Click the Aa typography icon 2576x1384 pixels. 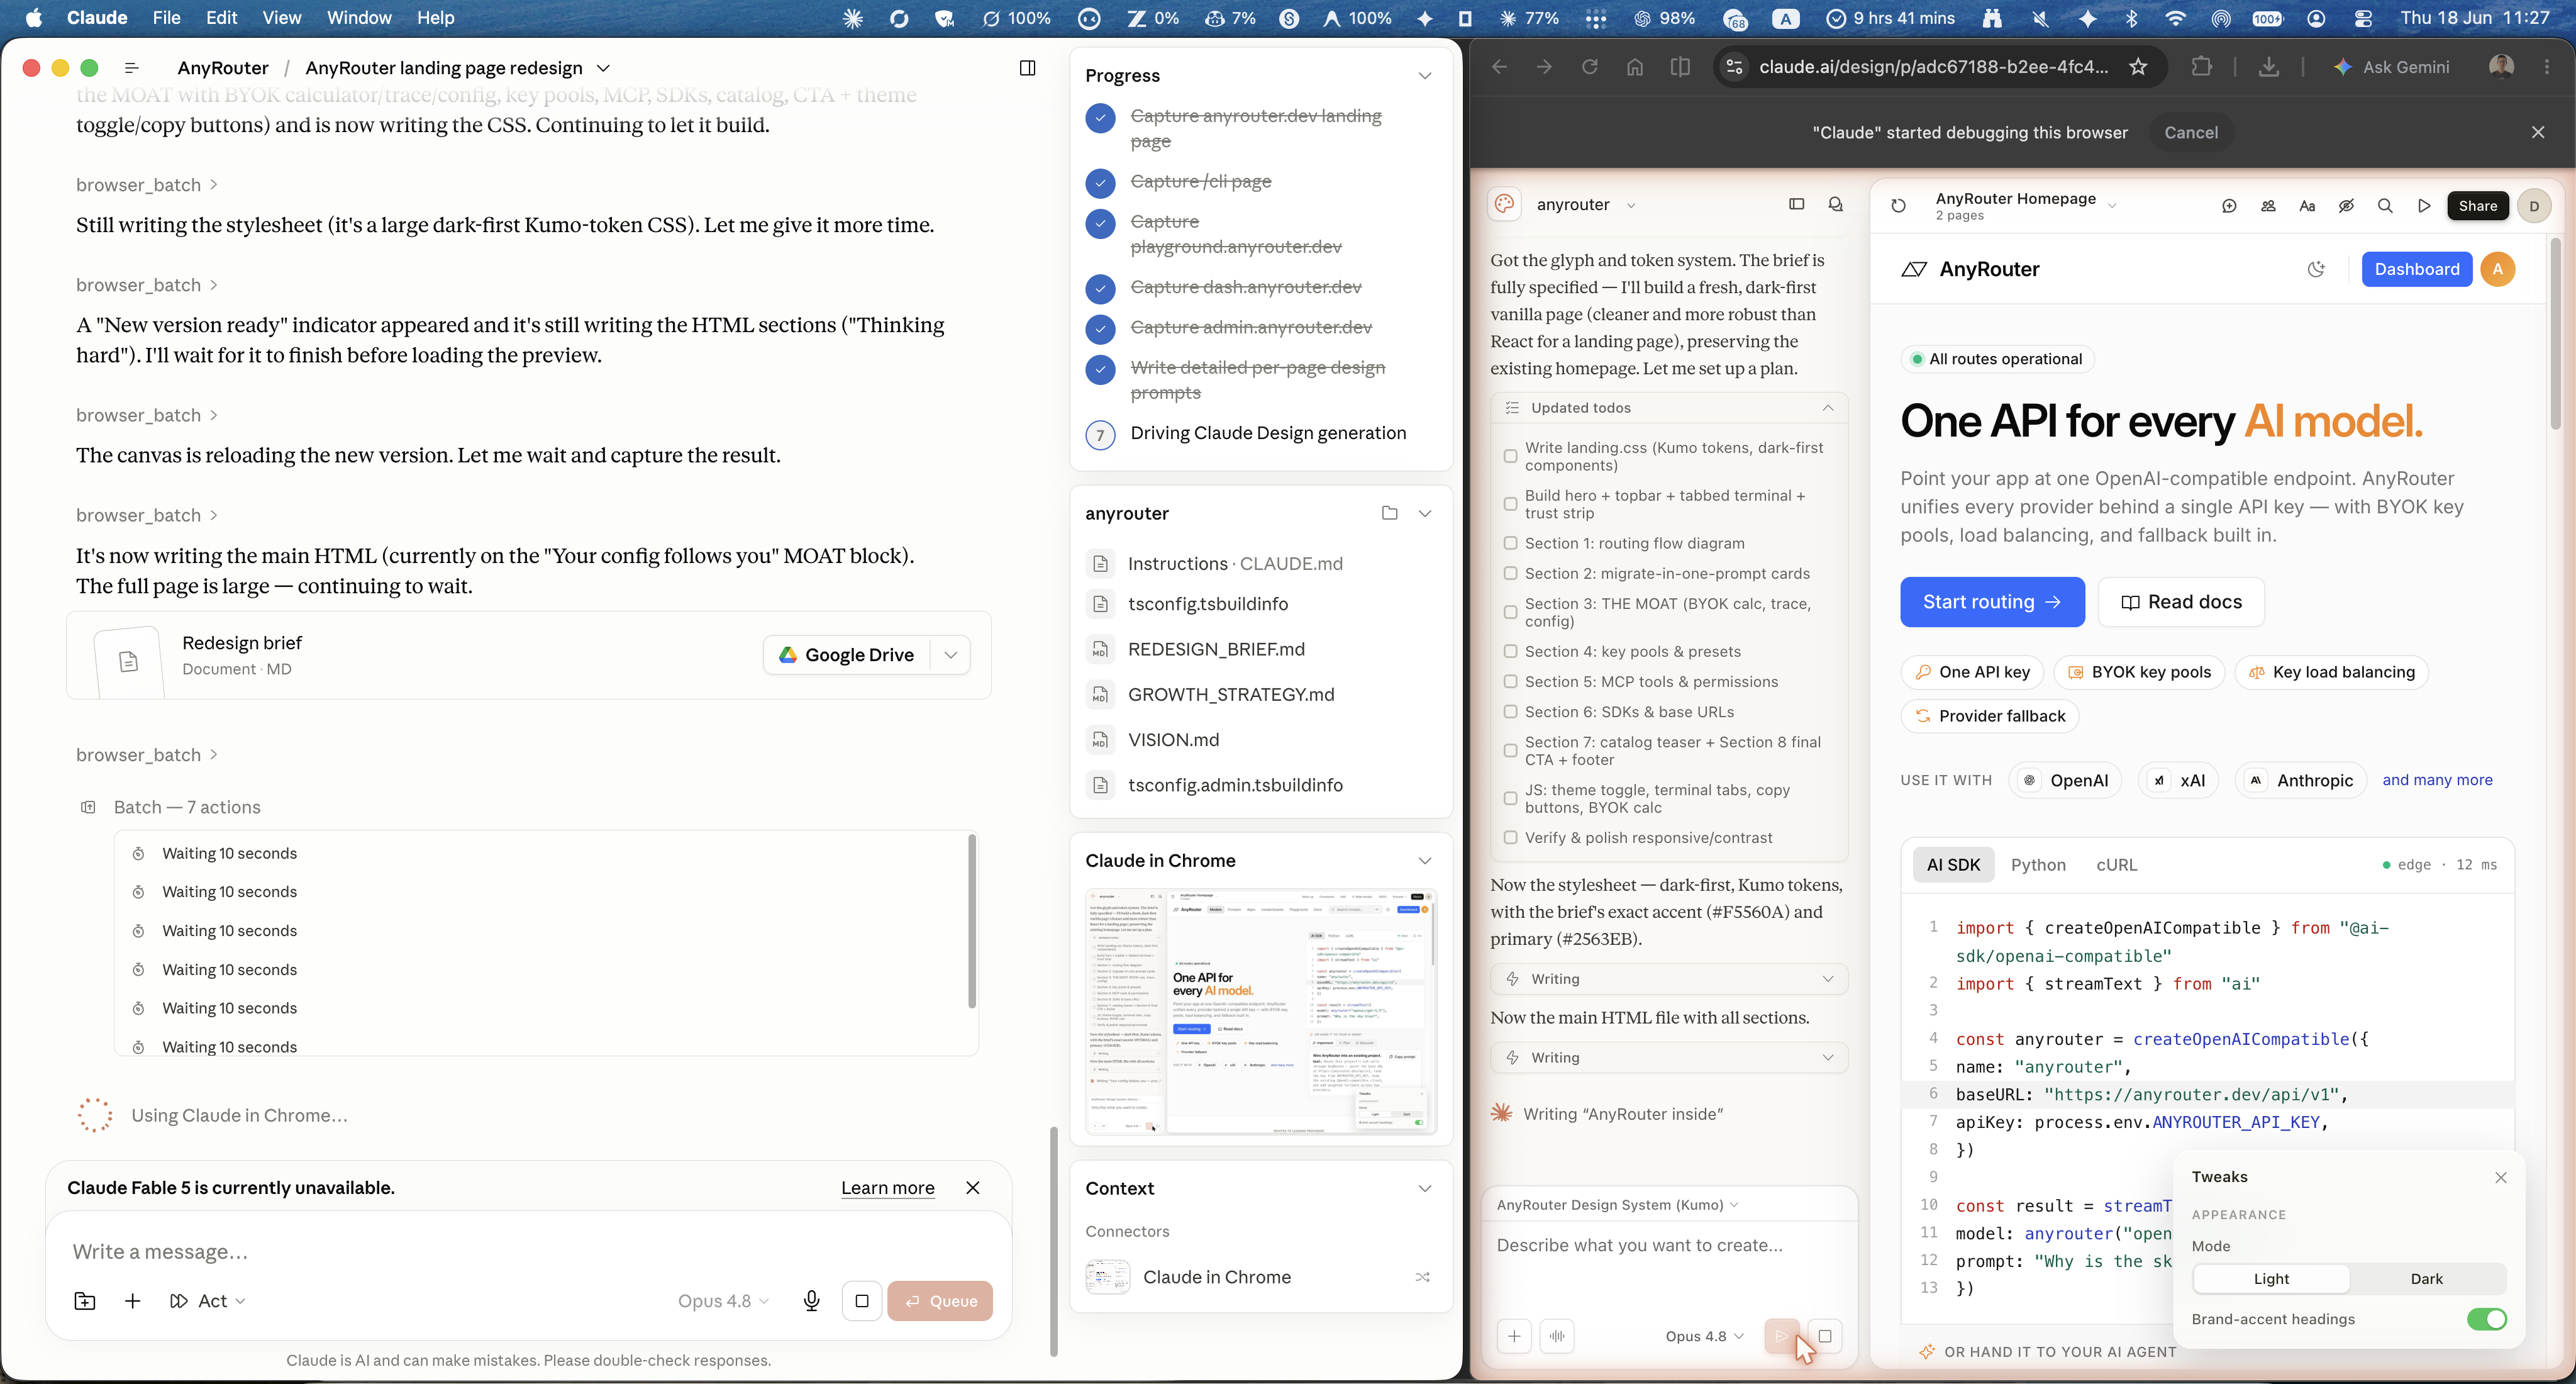point(2307,206)
